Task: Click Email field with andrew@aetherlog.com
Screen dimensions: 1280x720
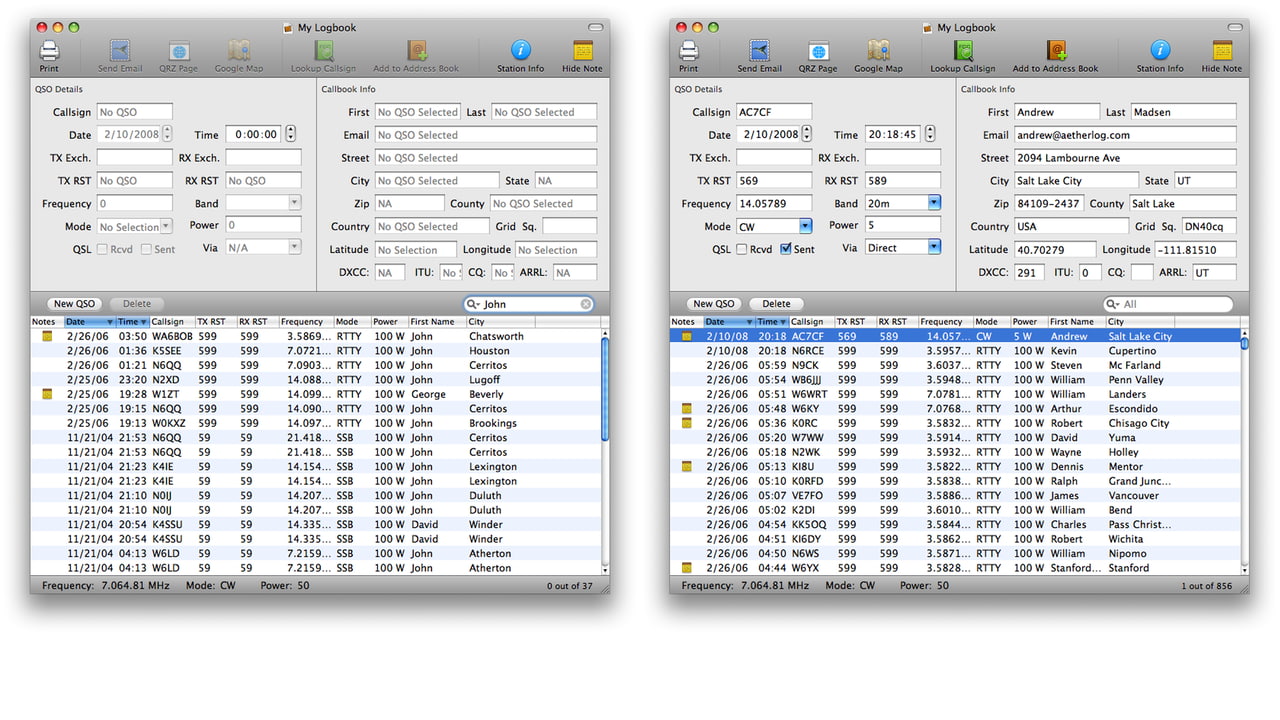Action: [x=1125, y=135]
